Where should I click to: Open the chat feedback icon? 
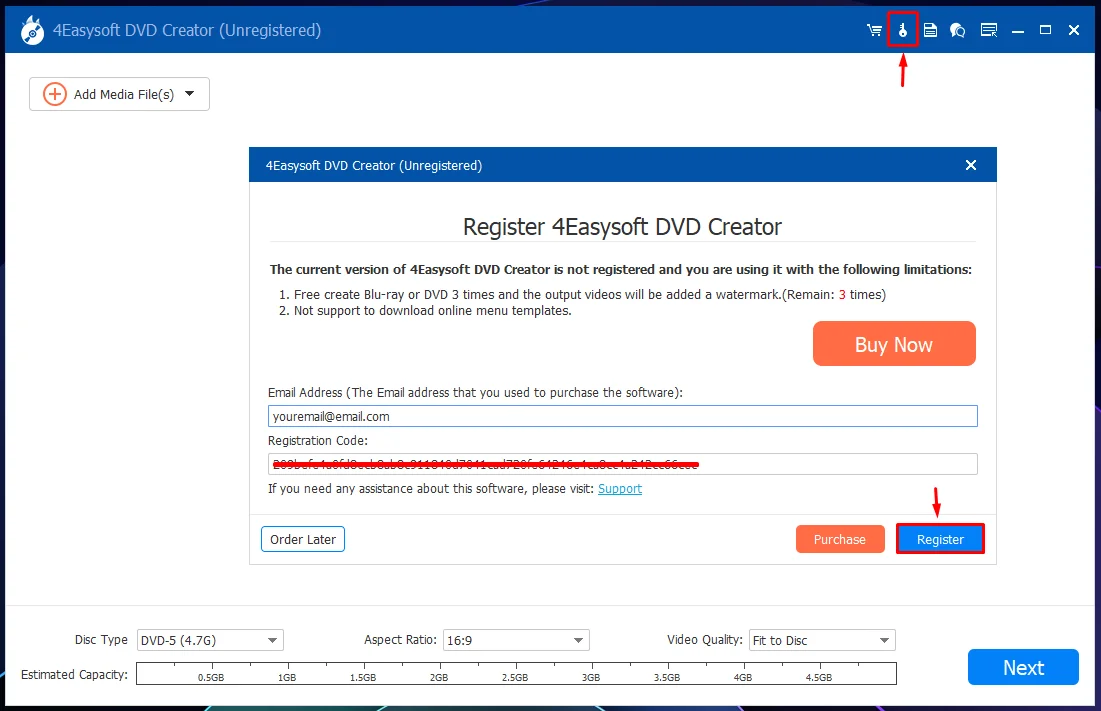pos(958,30)
